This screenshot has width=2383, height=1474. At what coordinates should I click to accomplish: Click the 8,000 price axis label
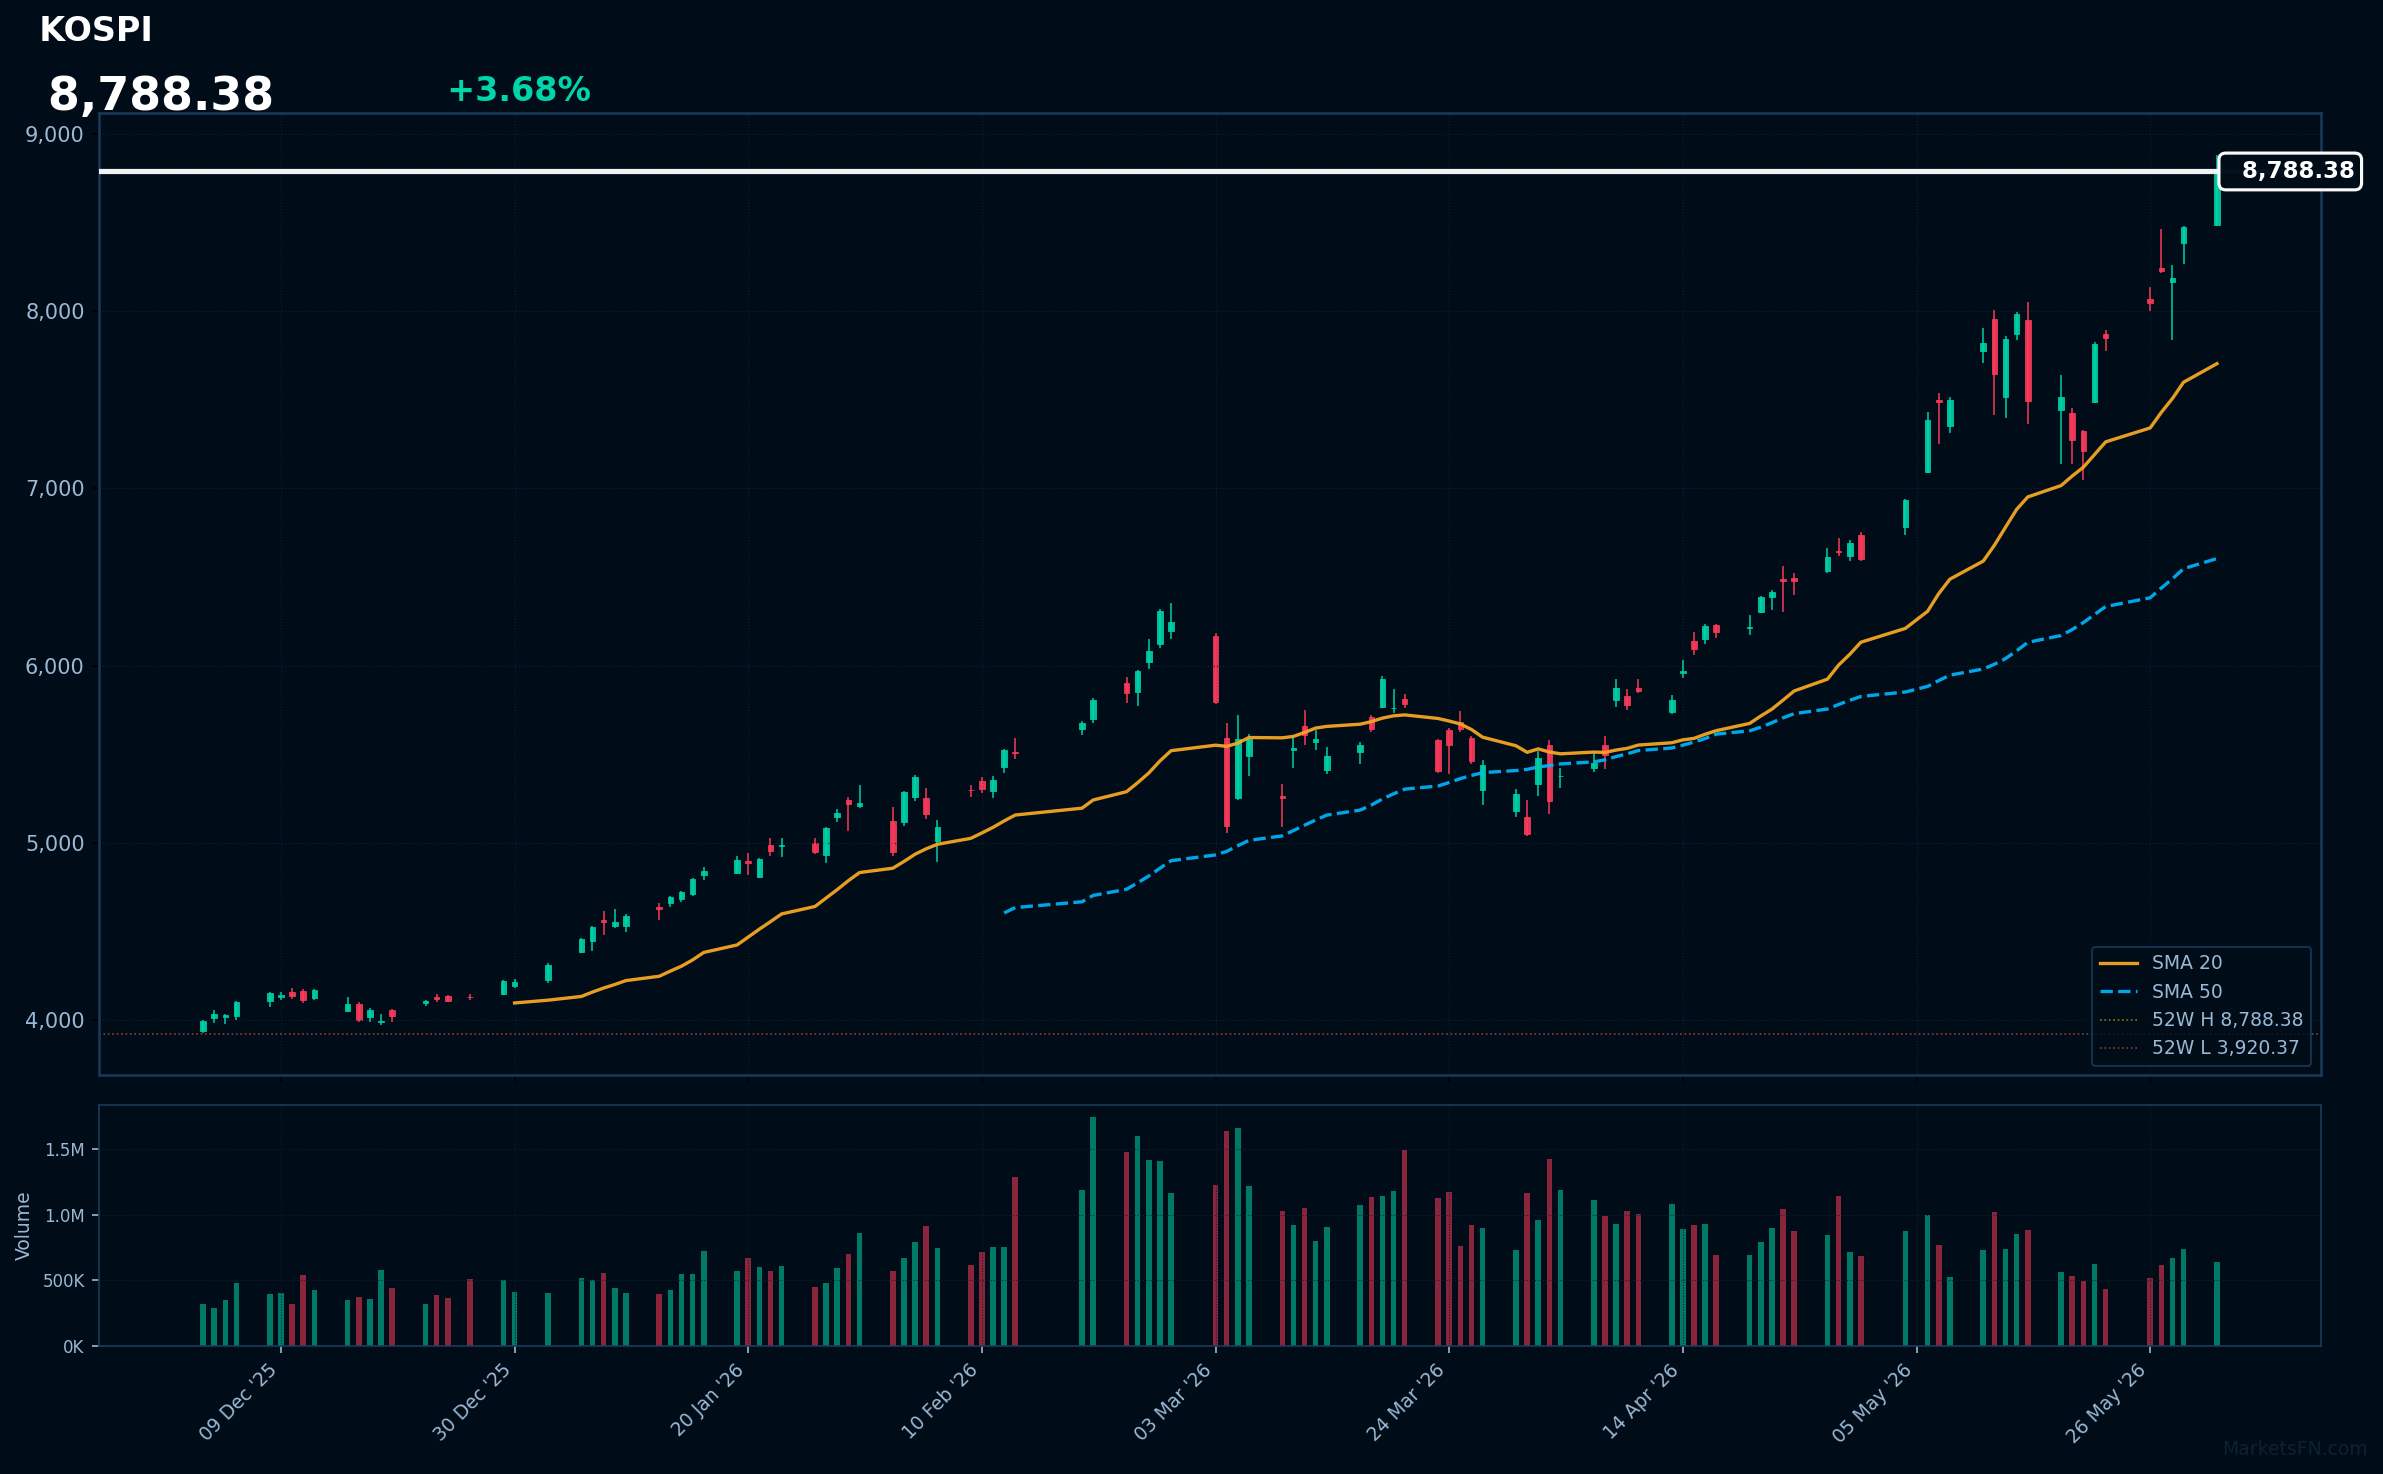[55, 312]
